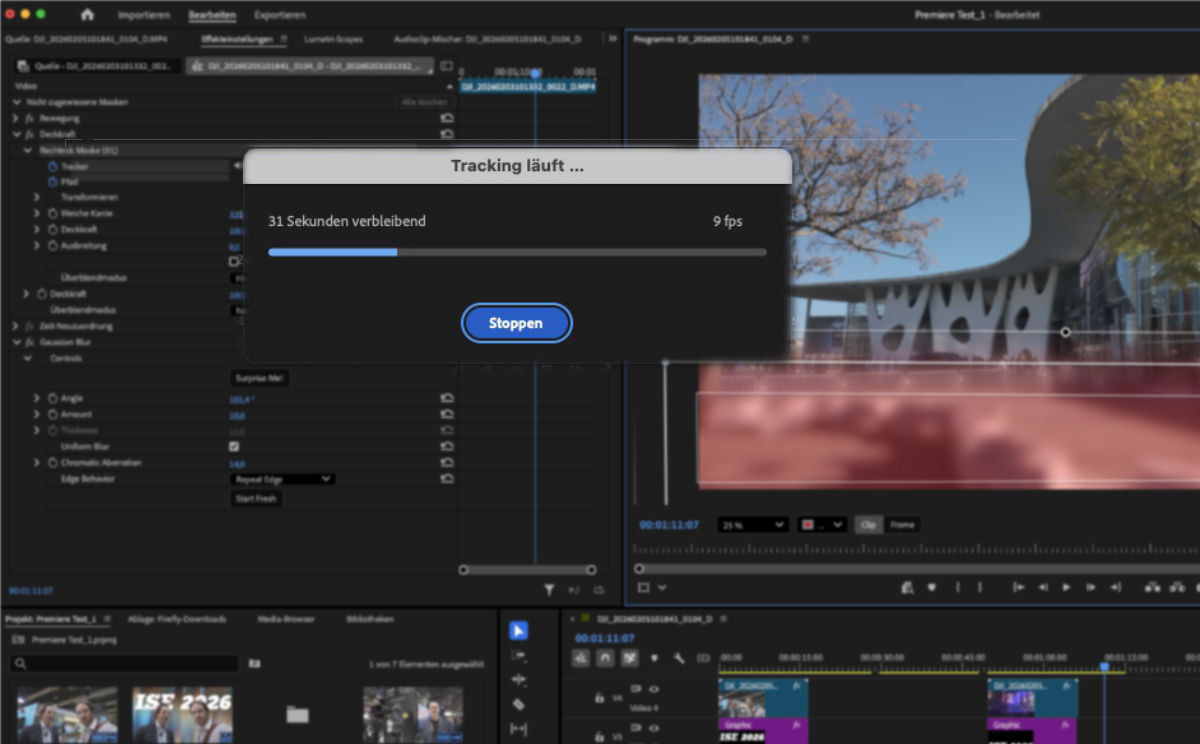Expand the Weiche Kante parameter
Screen dimensions: 1200x744
(x=37, y=214)
